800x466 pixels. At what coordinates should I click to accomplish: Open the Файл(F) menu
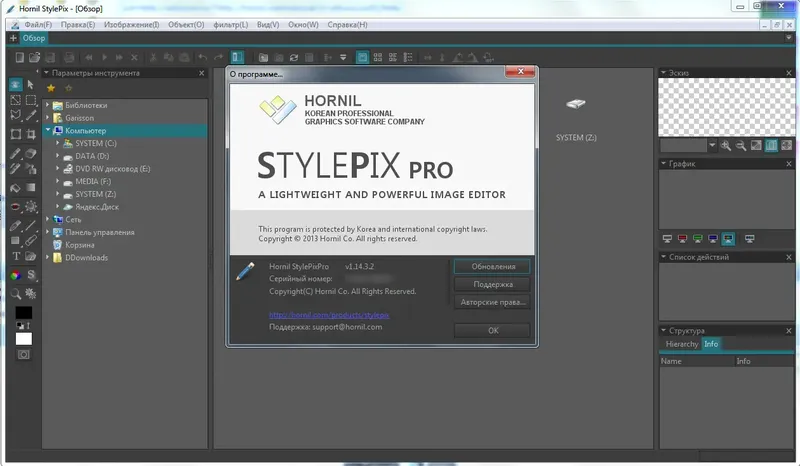38,24
